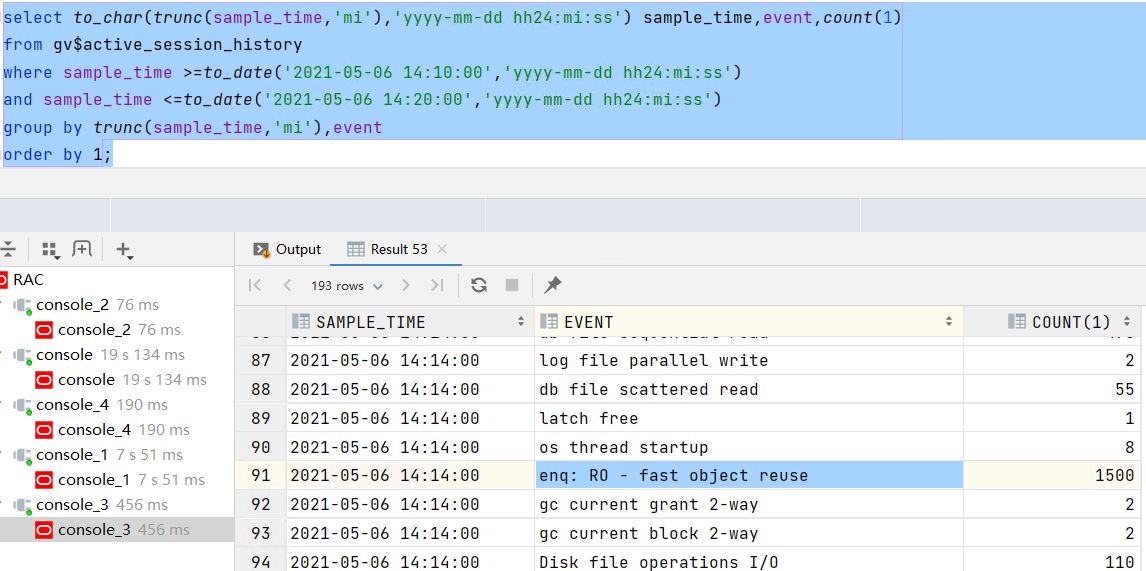The image size is (1146, 571).
Task: Close the Result 53 tab
Action: [x=441, y=249]
